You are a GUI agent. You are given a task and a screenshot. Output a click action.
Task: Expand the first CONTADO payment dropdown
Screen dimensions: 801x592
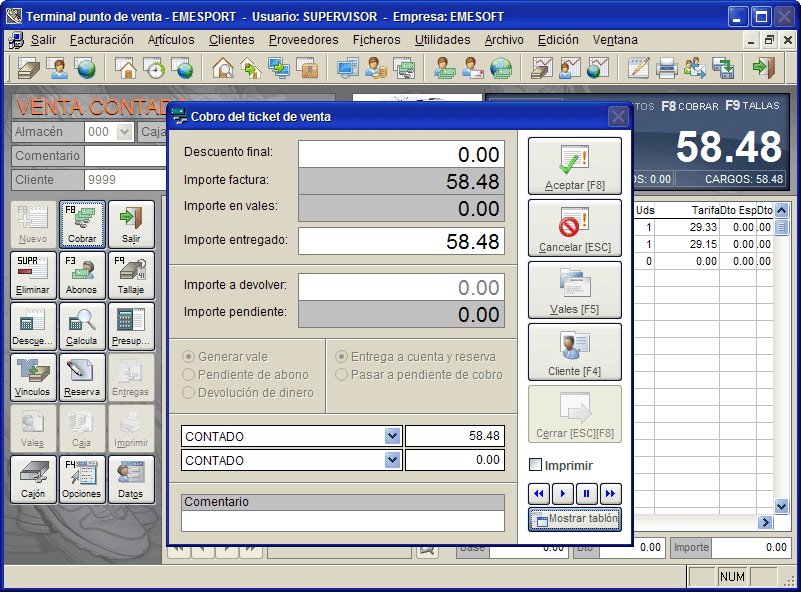point(392,436)
